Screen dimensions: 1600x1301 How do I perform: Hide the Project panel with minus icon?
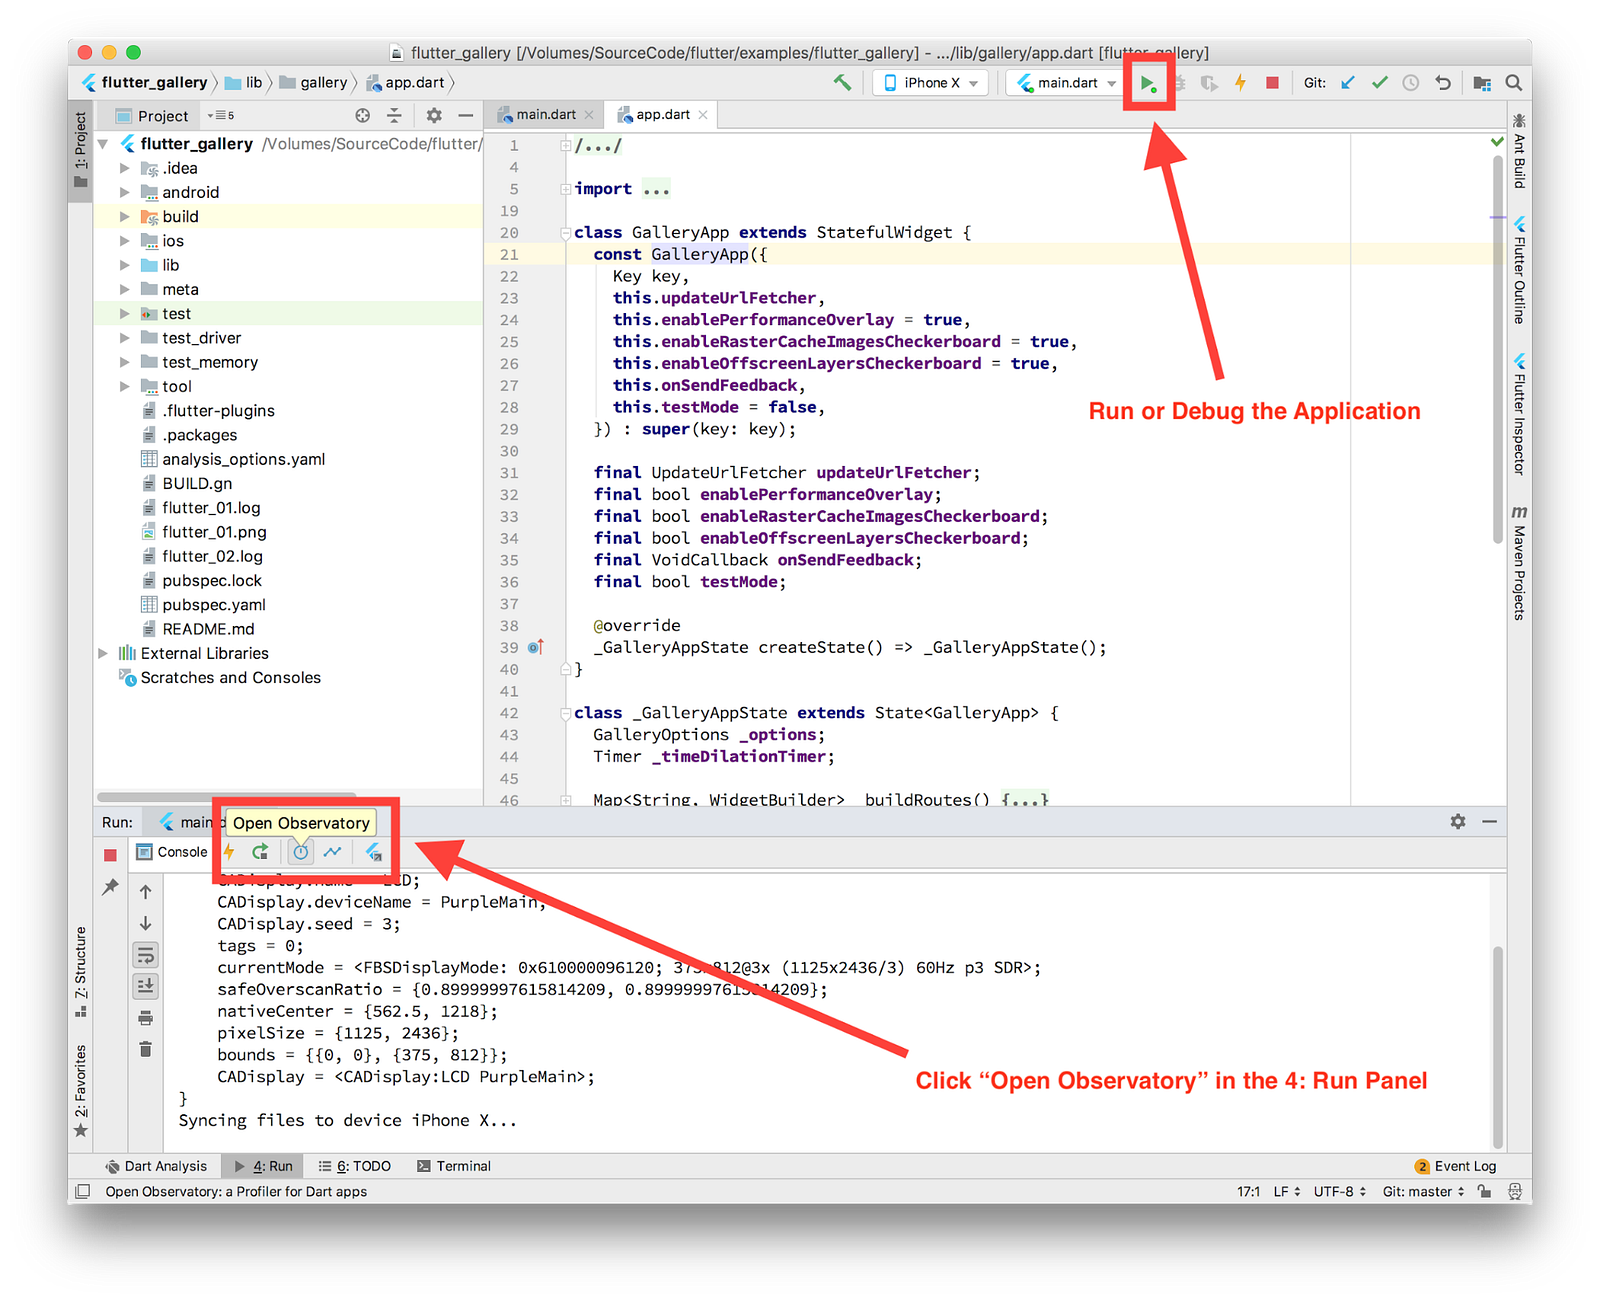(x=465, y=116)
